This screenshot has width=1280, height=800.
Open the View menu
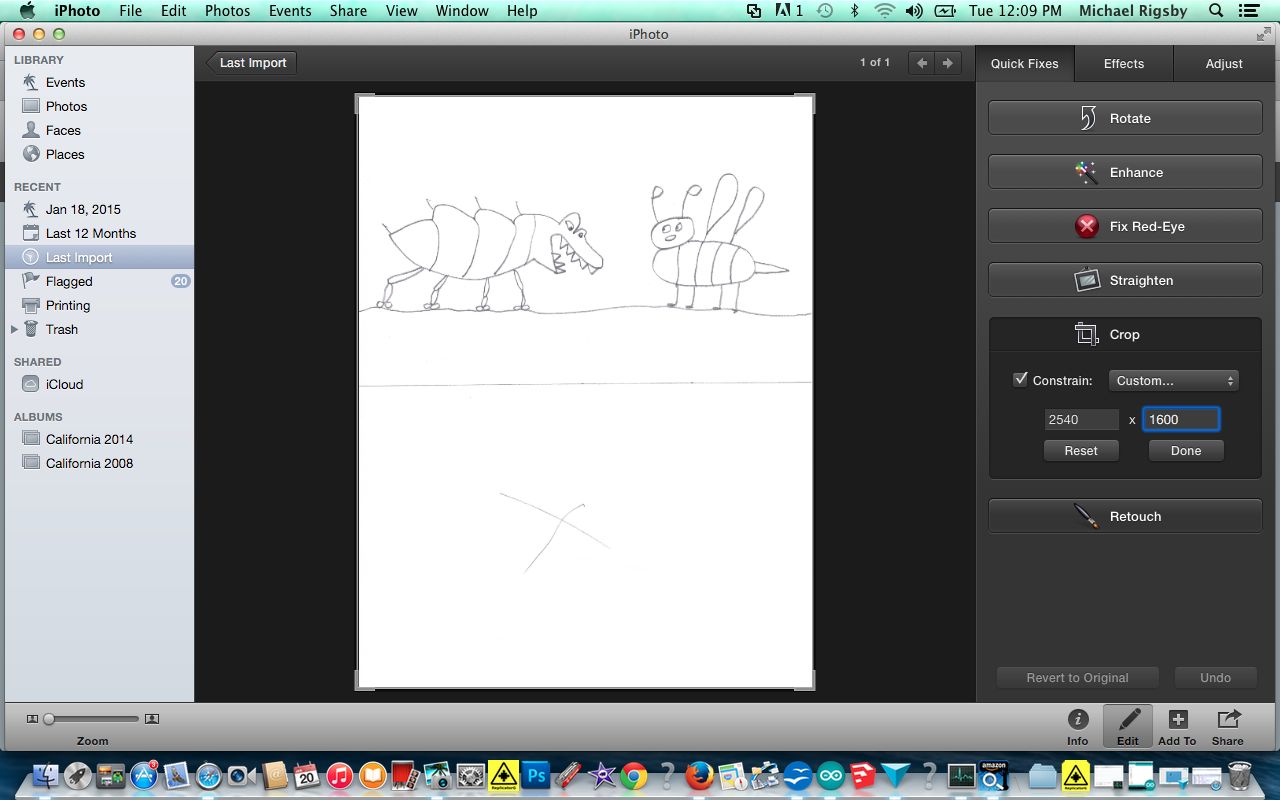click(401, 11)
